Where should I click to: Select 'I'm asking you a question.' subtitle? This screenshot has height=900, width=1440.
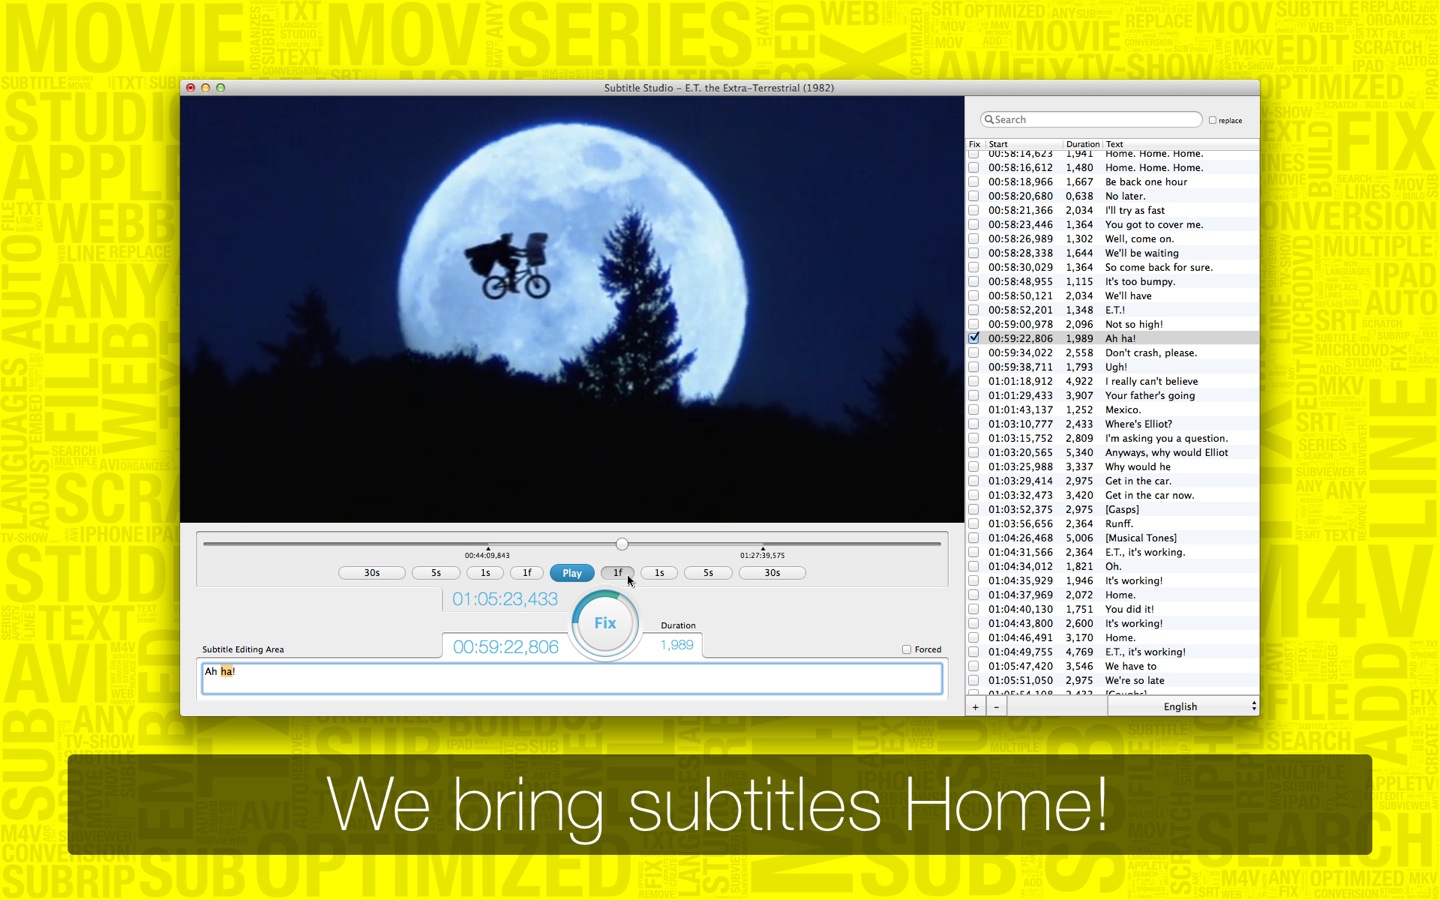tap(1166, 438)
